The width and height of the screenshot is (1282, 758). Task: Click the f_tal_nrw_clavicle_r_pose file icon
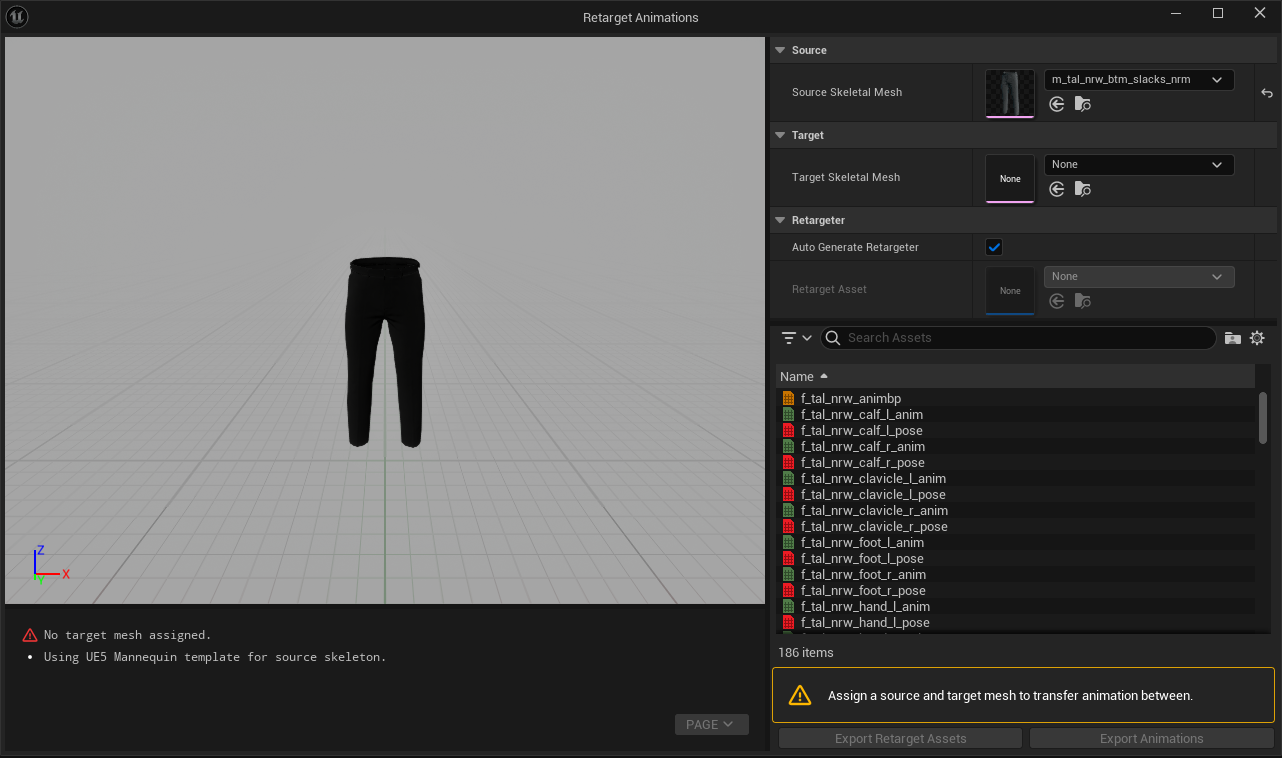click(x=788, y=527)
